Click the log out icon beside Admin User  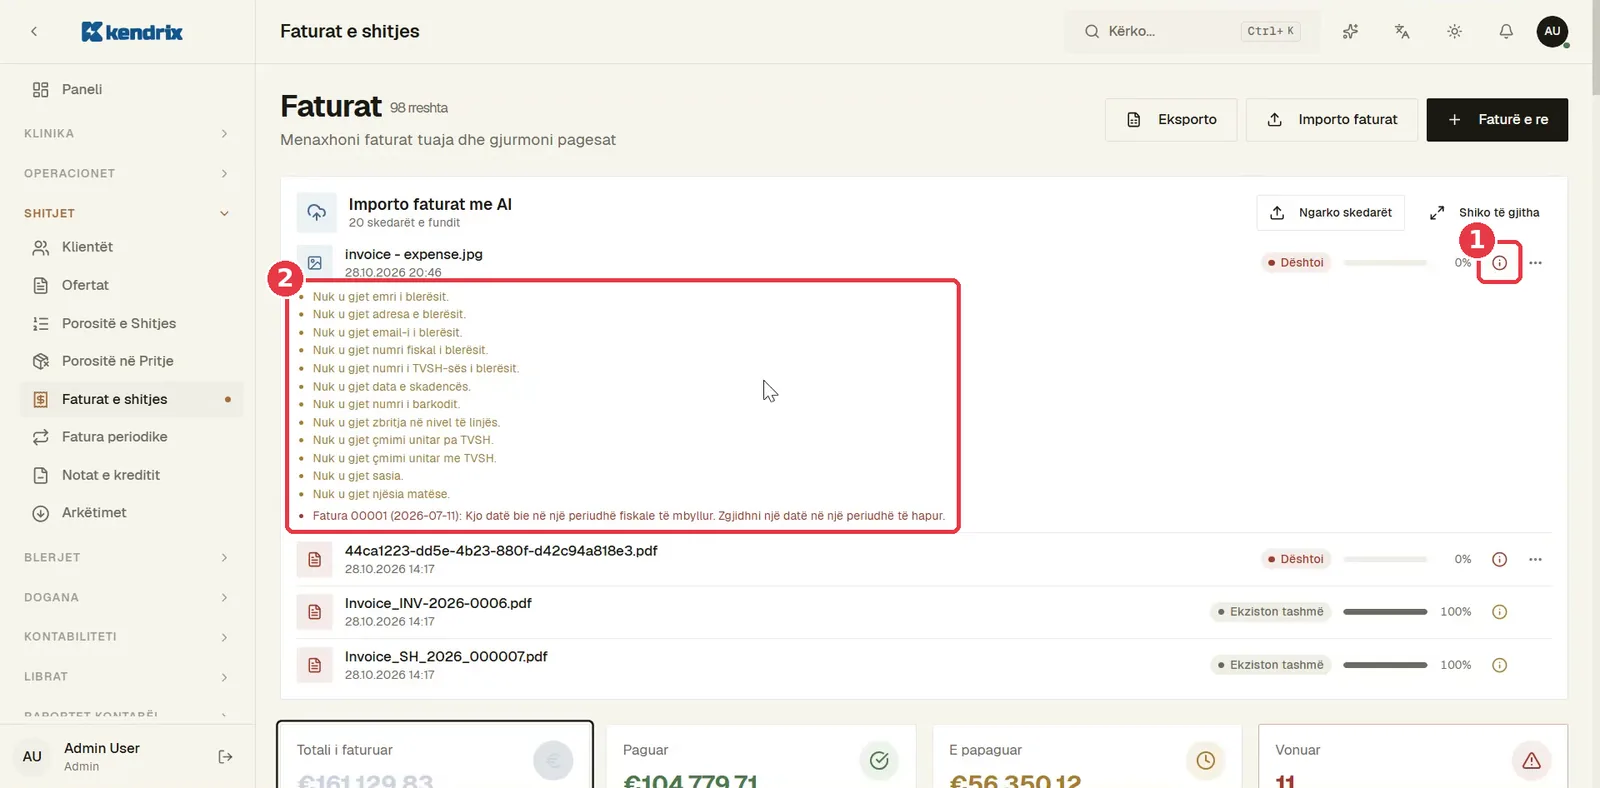click(x=225, y=757)
